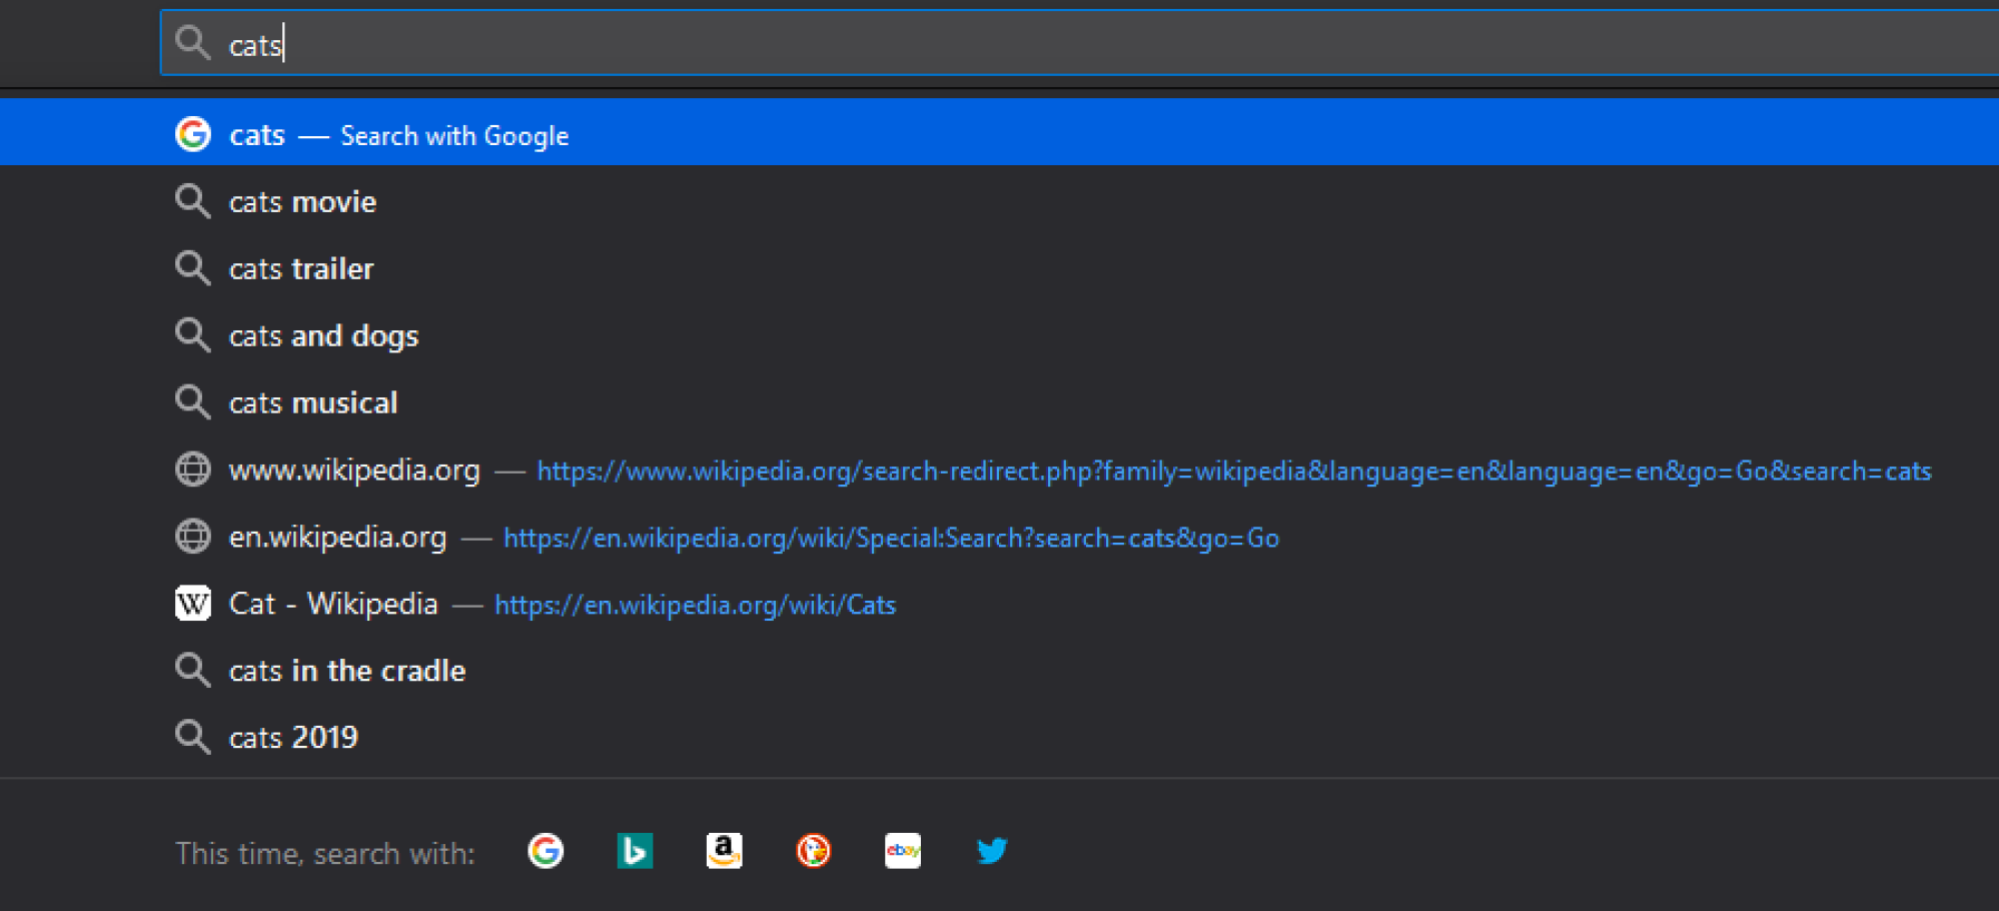Click the magnifier icon beside 'cats musical'
Image resolution: width=1999 pixels, height=911 pixels.
[x=192, y=402]
